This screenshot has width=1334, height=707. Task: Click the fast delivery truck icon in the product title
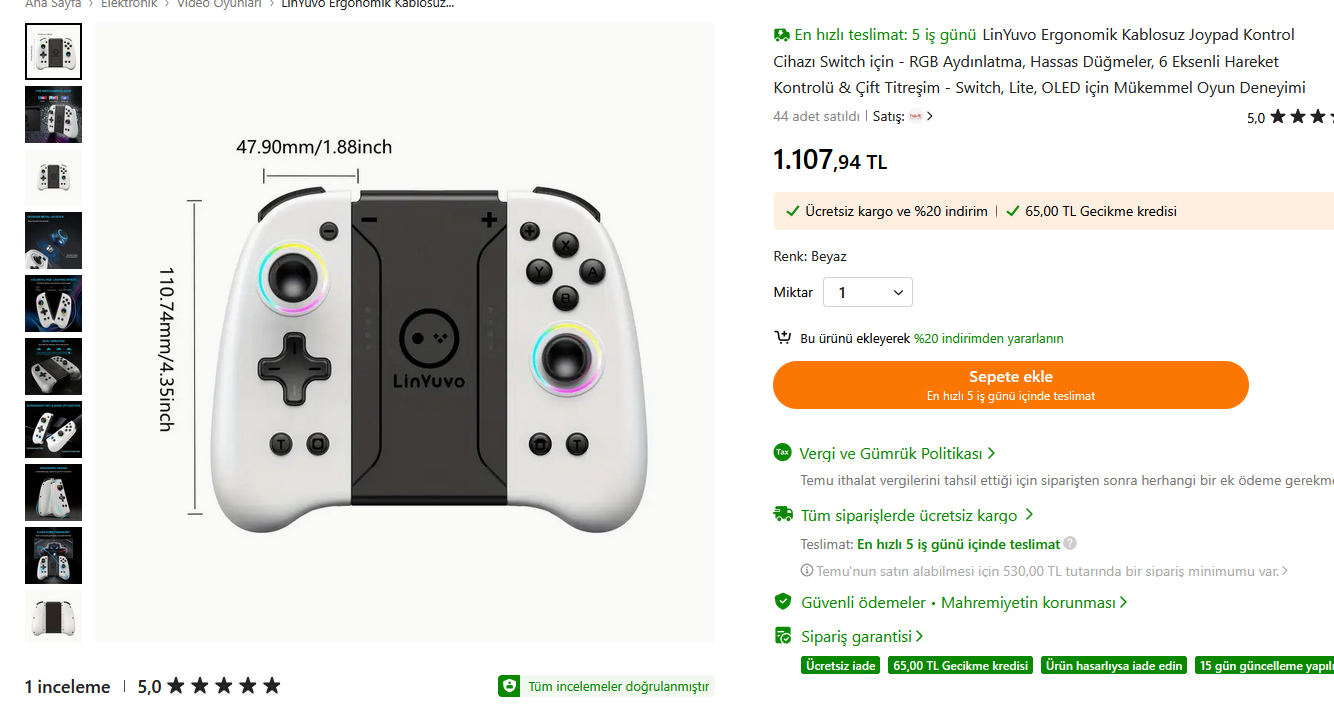pyautogui.click(x=782, y=35)
